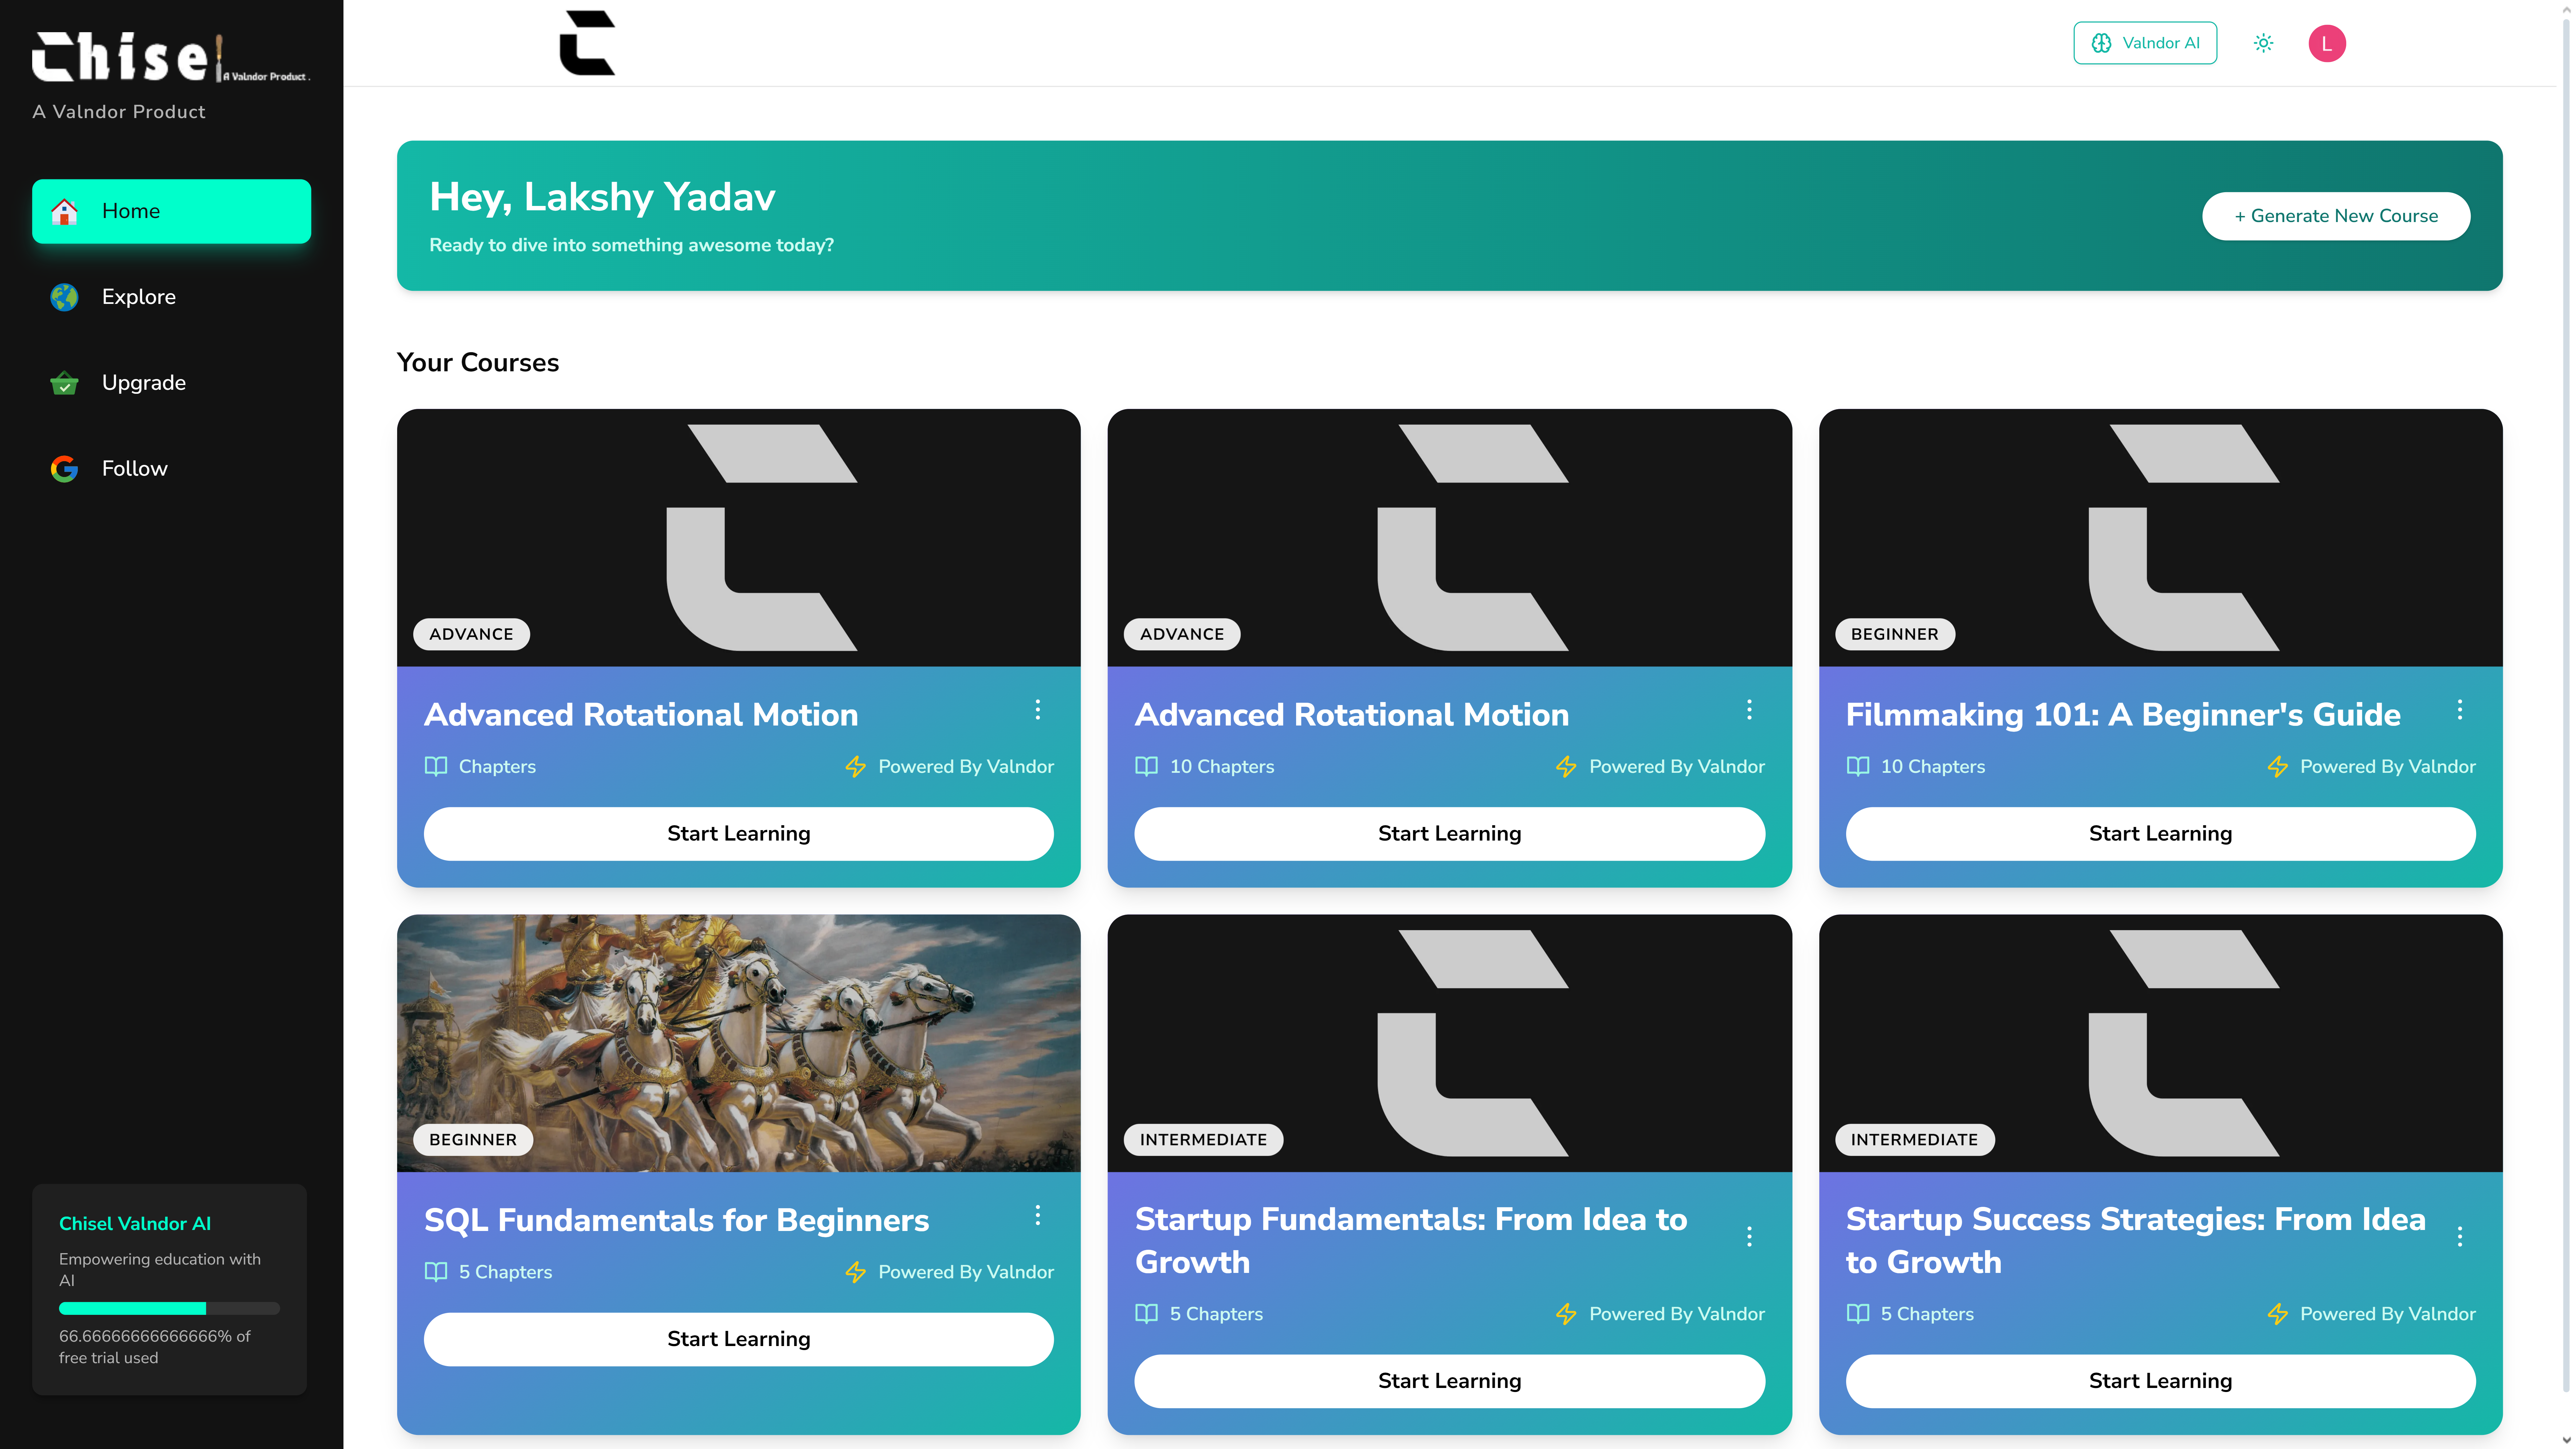Image resolution: width=2576 pixels, height=1449 pixels.
Task: Click lightning bolt on 10-chapter Advanced Rotational card
Action: (1566, 767)
